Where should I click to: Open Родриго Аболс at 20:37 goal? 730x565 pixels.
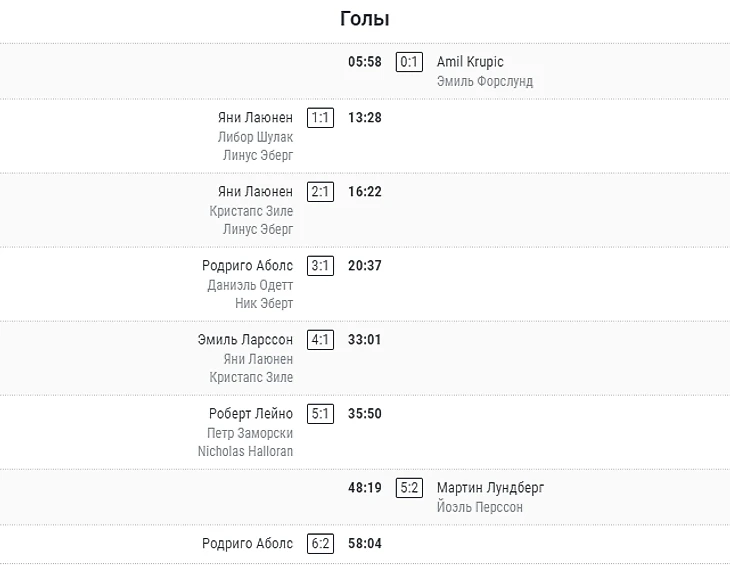pos(247,265)
